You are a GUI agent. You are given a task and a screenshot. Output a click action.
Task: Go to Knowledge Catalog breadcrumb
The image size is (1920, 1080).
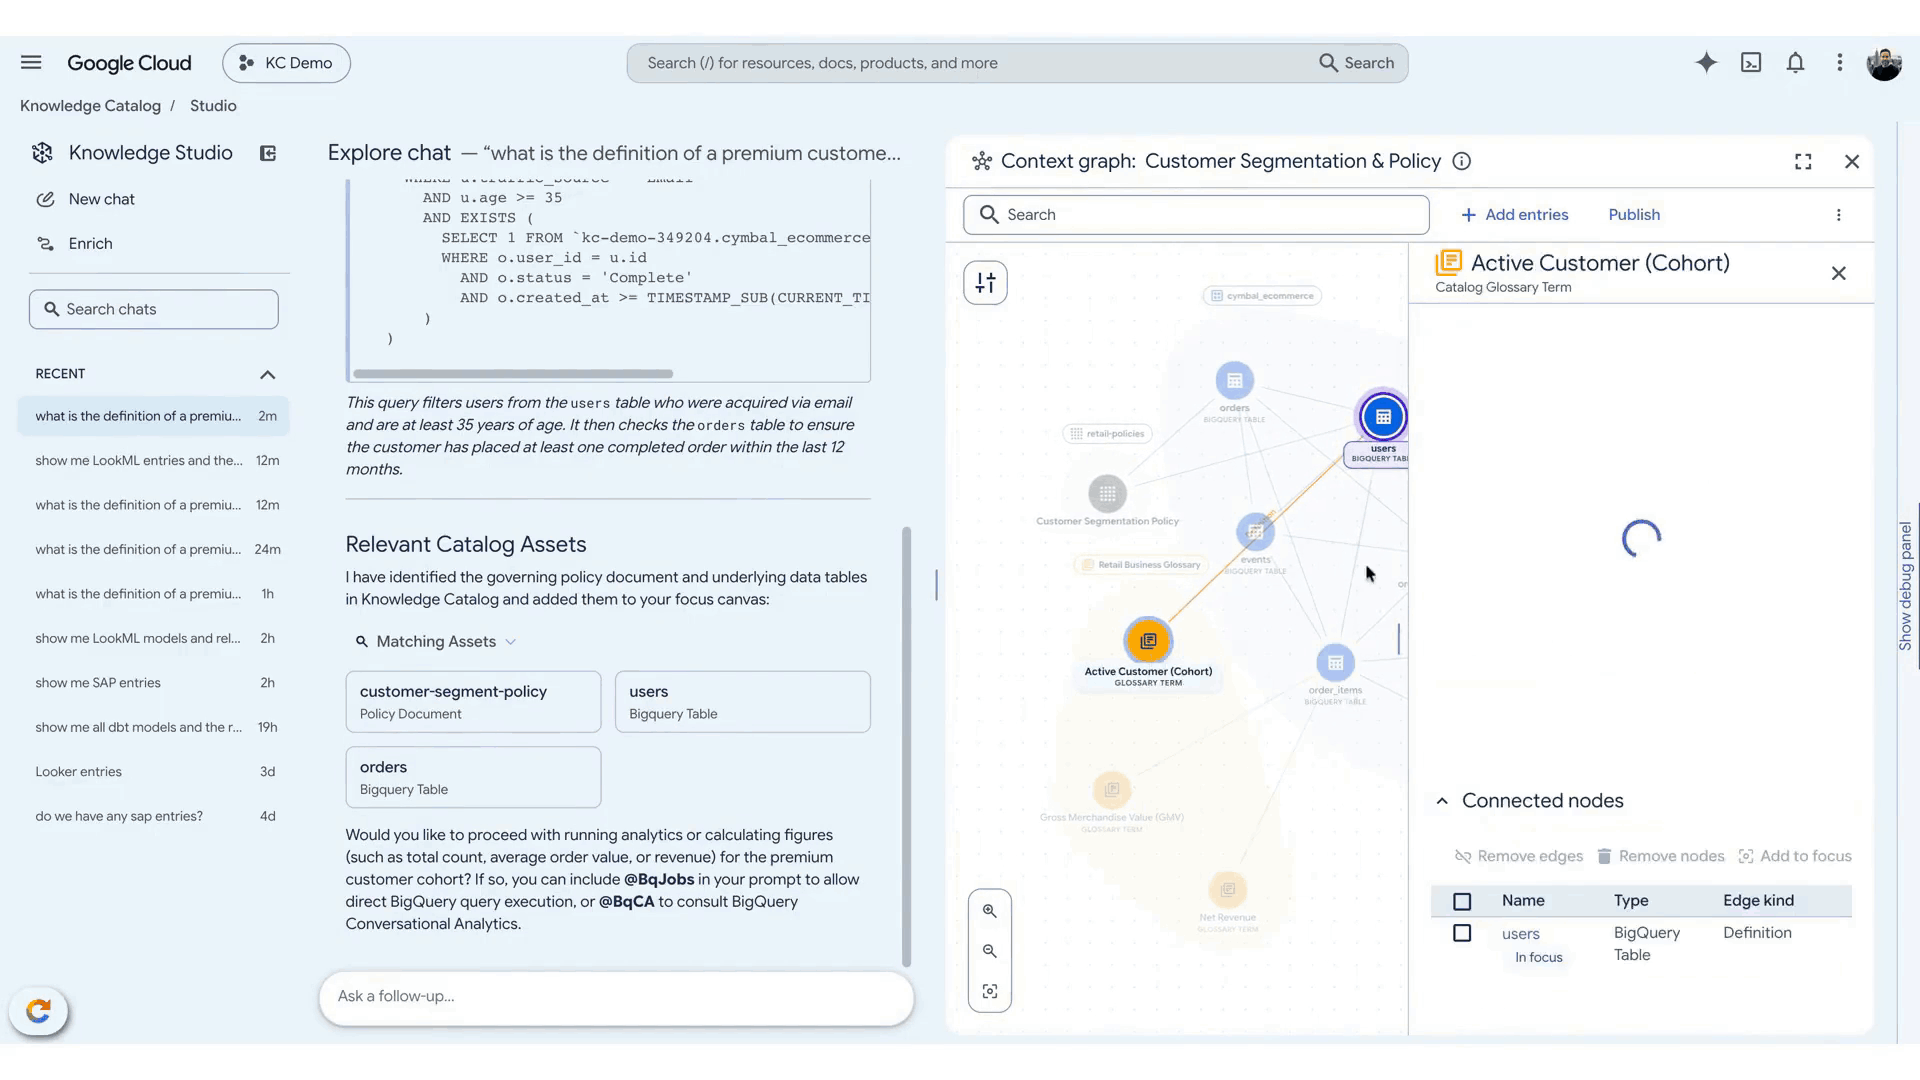click(x=90, y=106)
